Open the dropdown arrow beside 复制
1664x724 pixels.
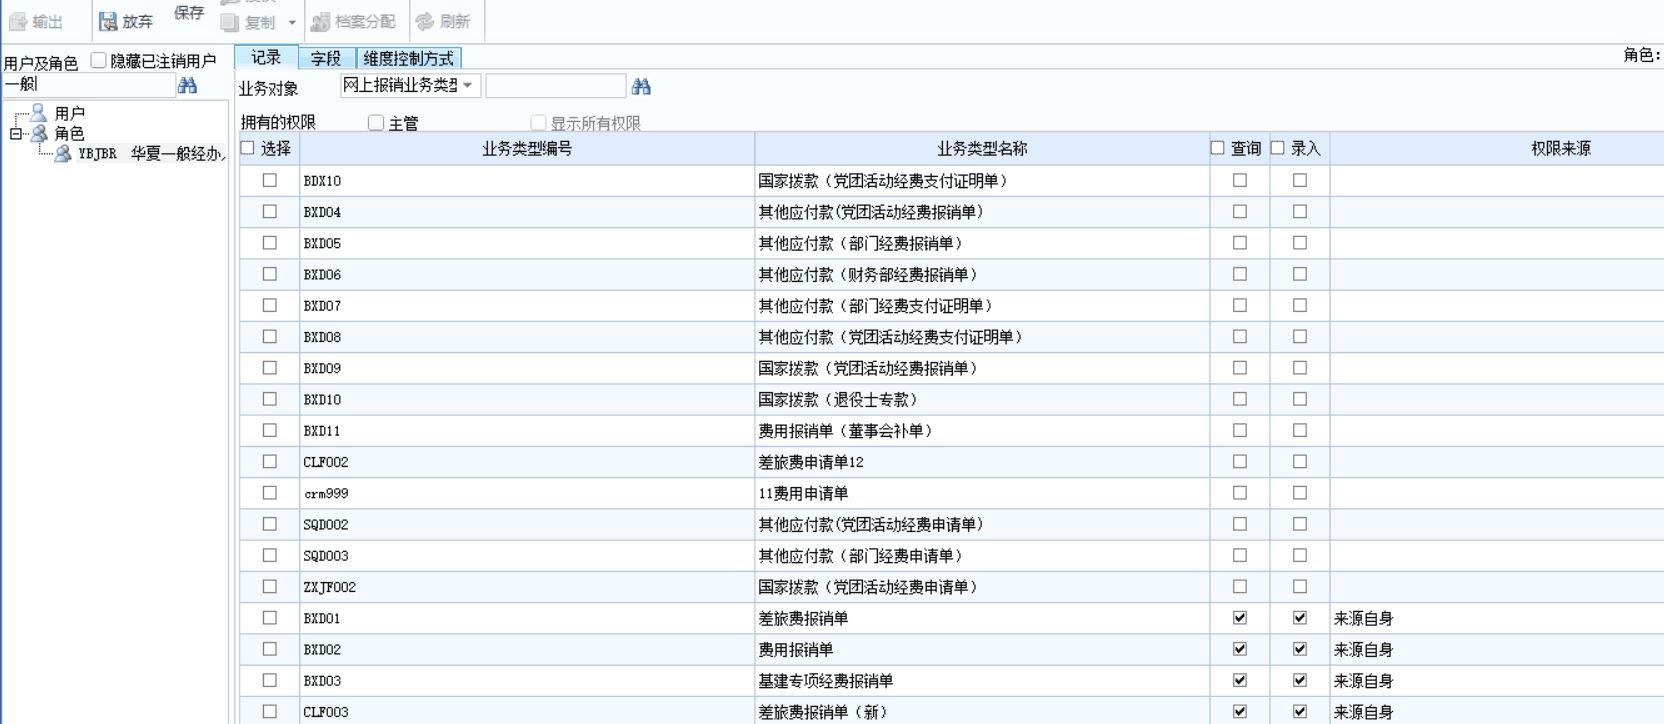coord(292,22)
